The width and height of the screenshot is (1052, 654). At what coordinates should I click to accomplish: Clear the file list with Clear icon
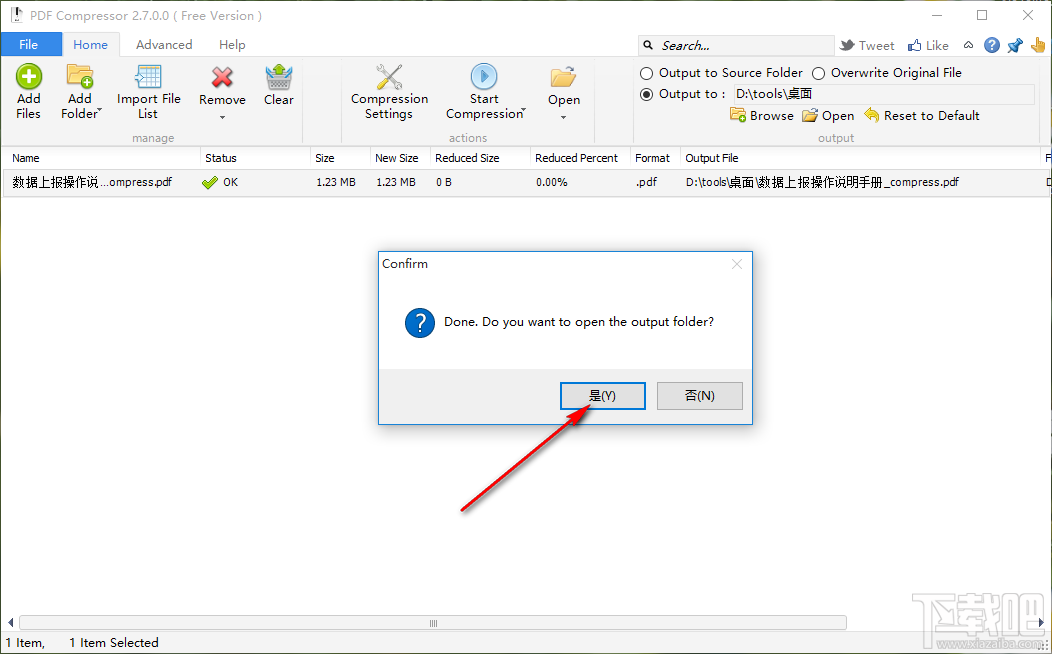(278, 77)
